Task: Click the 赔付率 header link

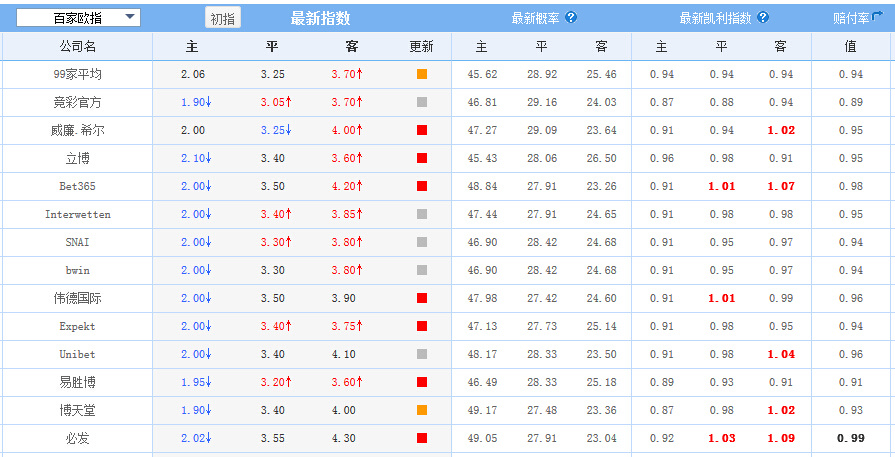Action: [852, 18]
